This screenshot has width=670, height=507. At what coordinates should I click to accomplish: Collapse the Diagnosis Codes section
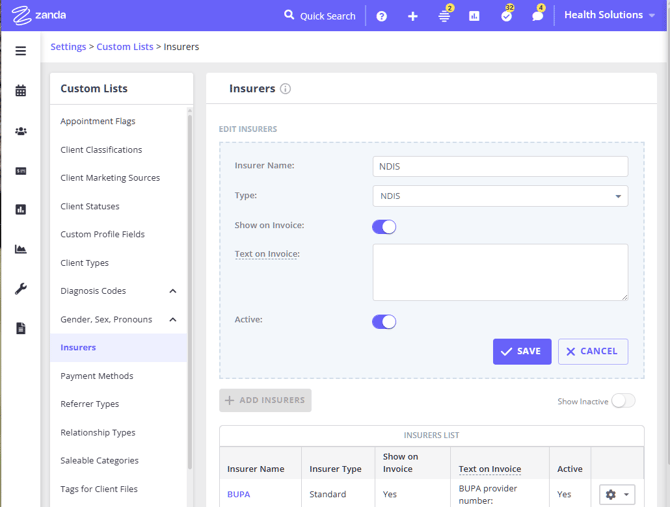tap(173, 291)
